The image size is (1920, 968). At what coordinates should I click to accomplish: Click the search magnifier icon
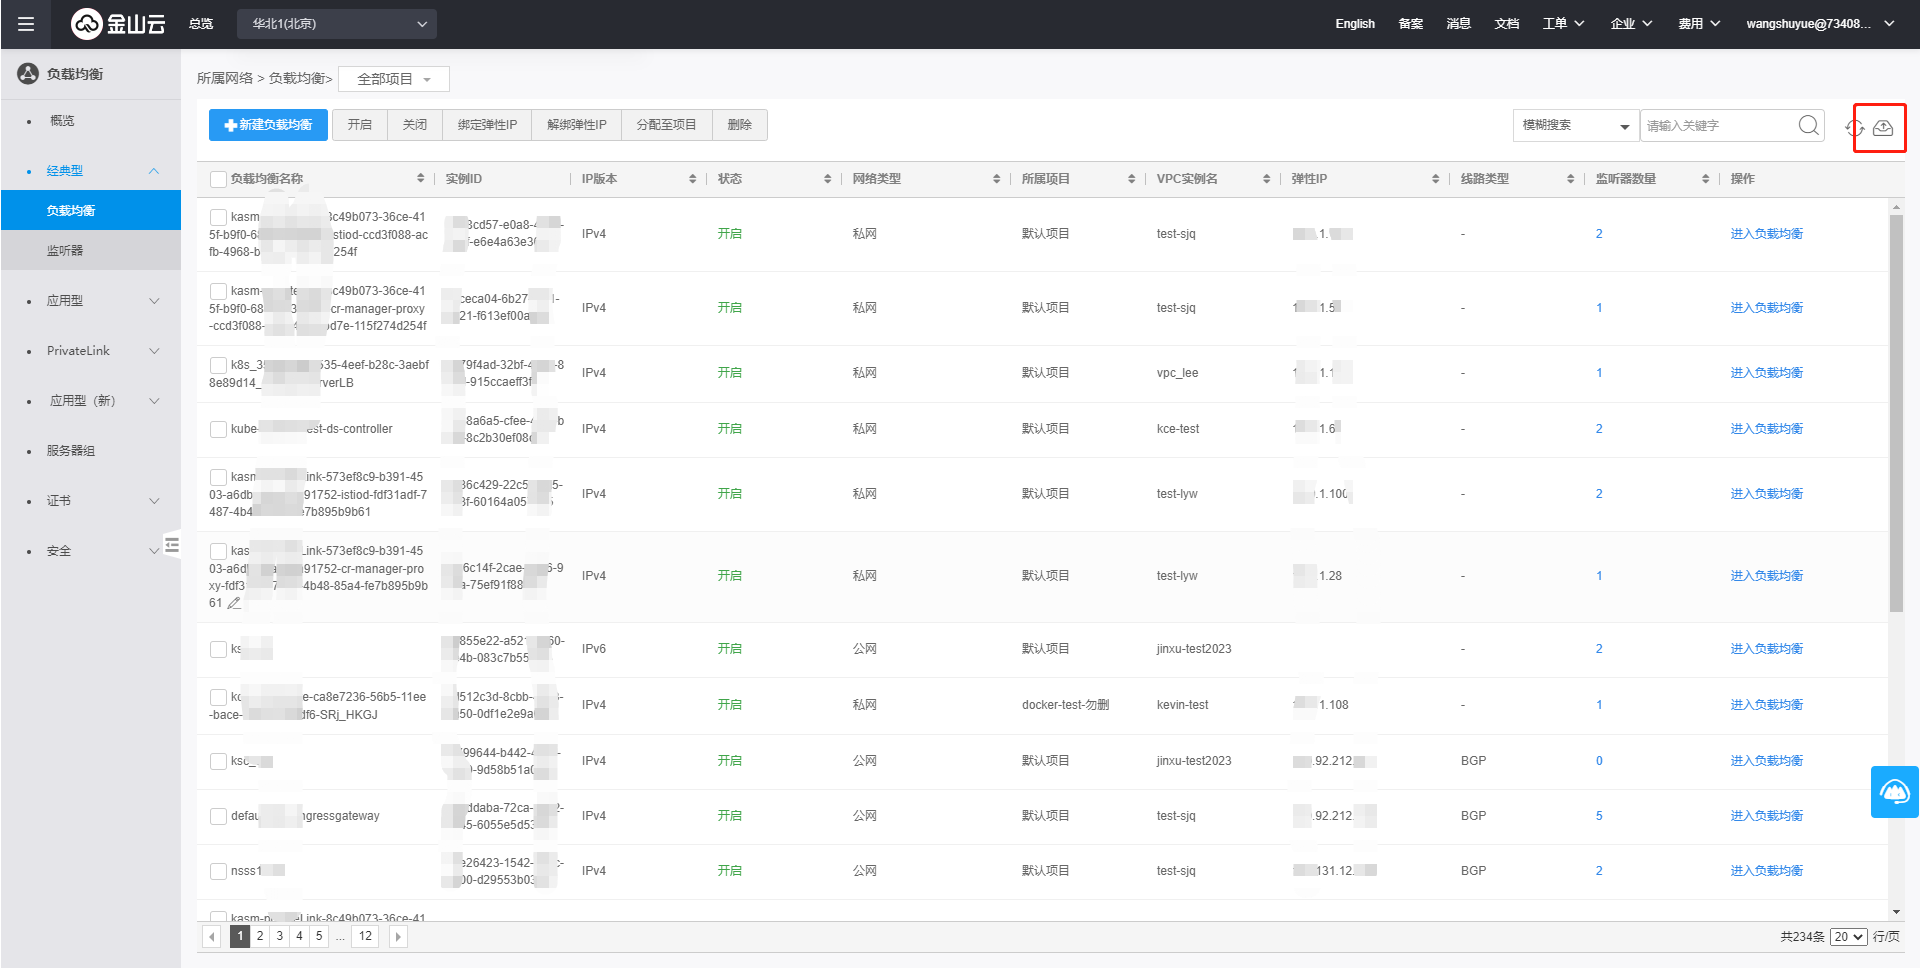1808,125
